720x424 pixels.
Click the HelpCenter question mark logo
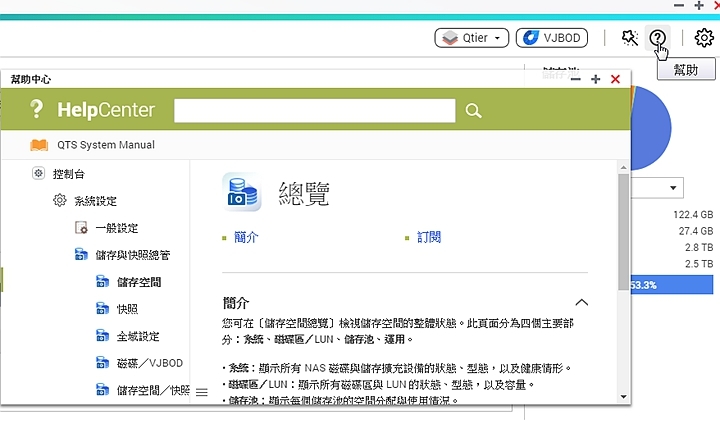coord(36,109)
